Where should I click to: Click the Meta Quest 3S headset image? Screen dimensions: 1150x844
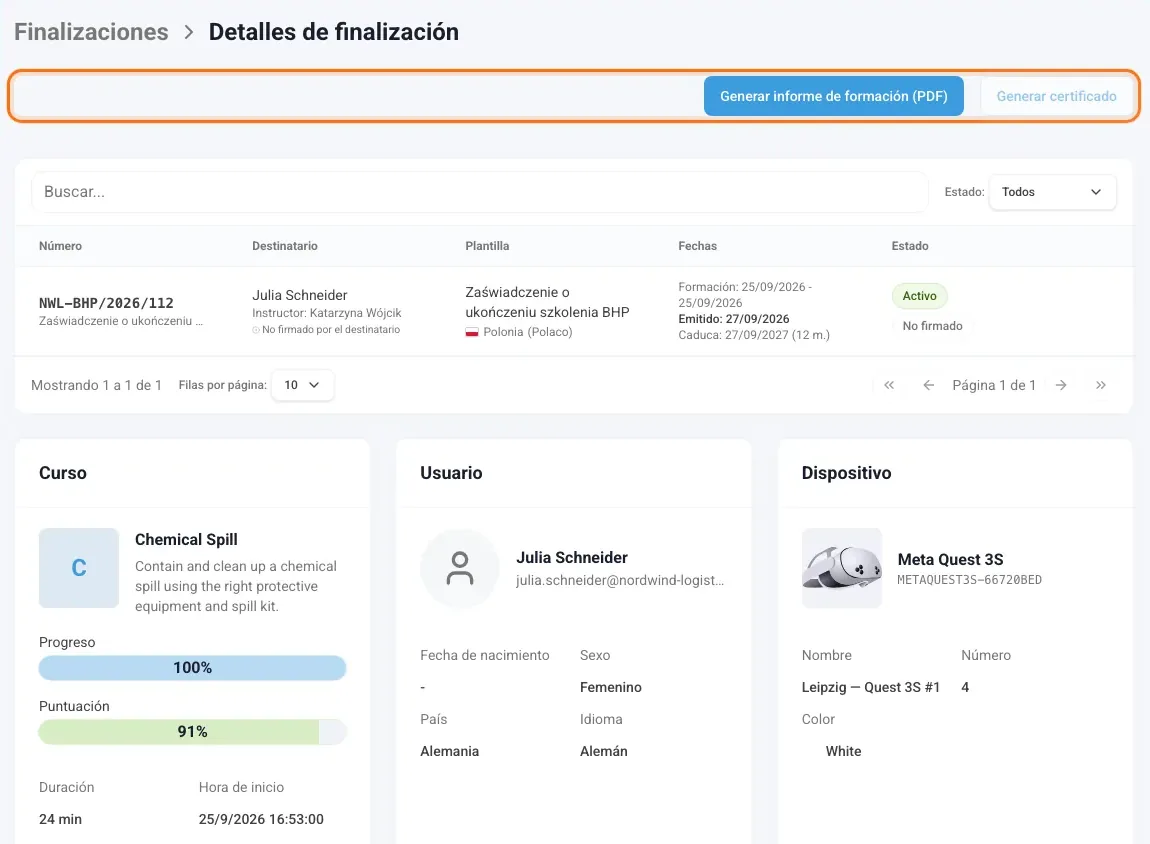[841, 568]
